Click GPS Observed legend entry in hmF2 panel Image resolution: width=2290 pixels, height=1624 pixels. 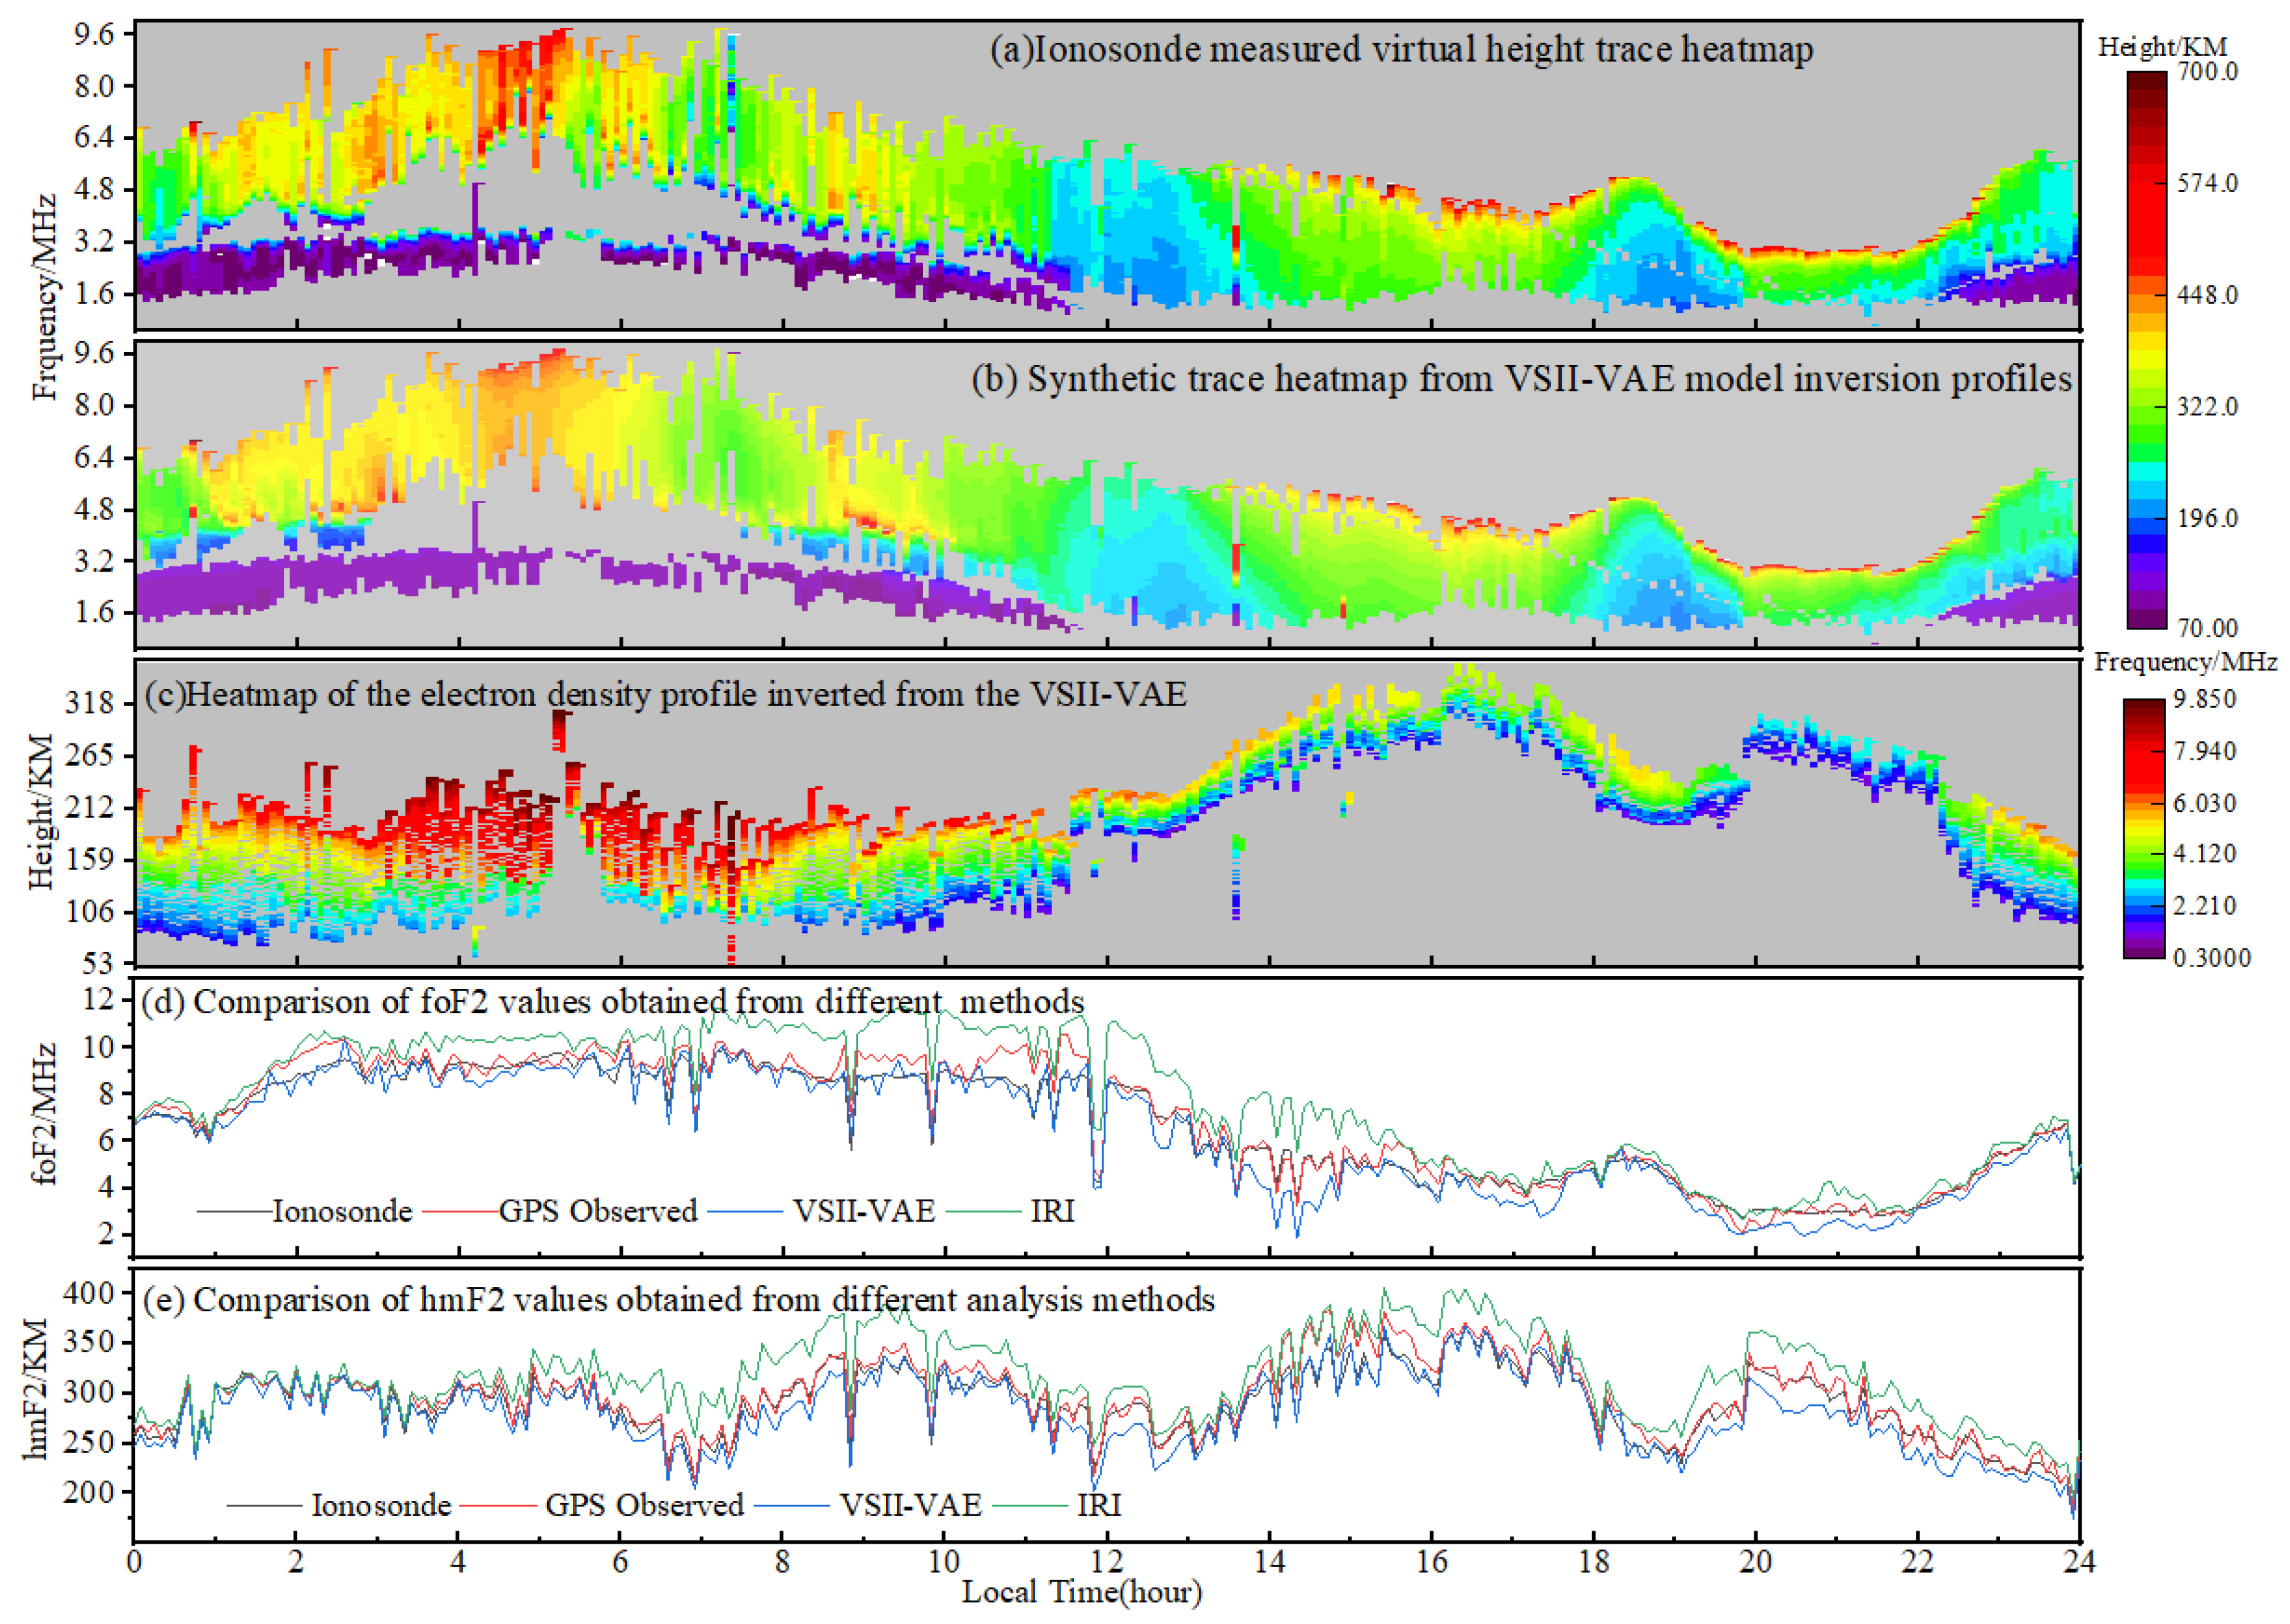[x=644, y=1506]
